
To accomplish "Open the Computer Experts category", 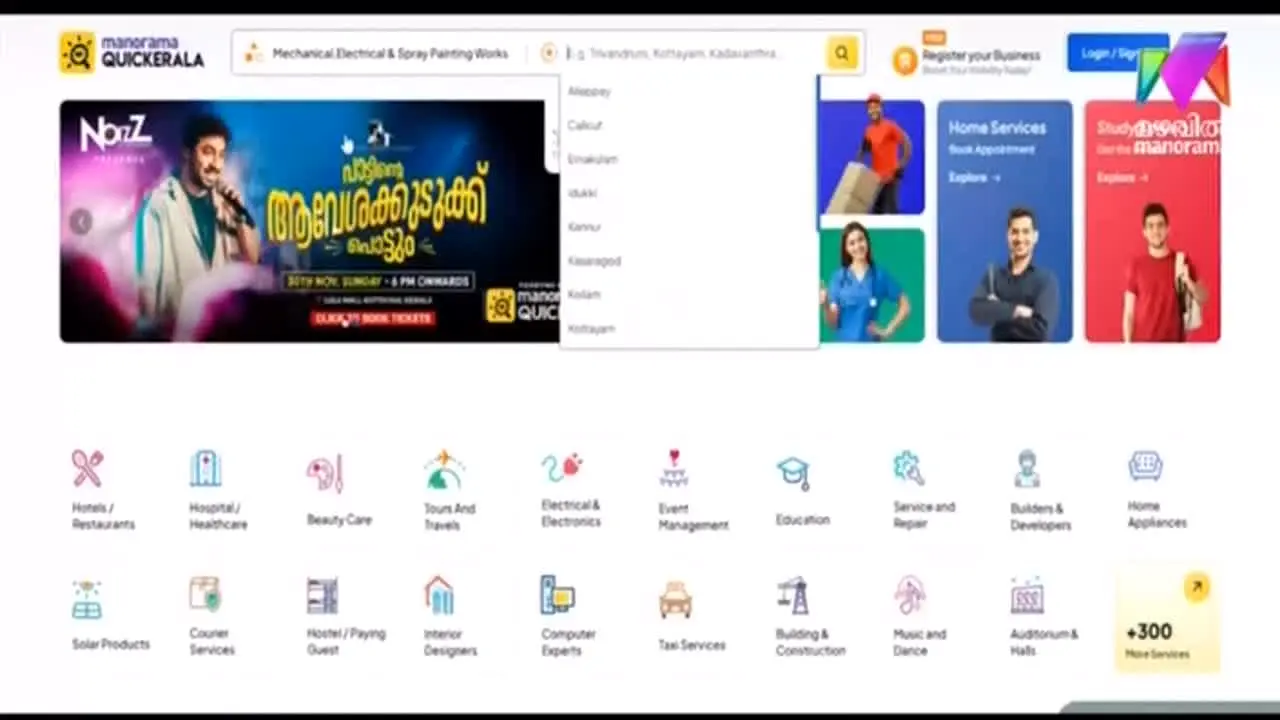I will coord(568,616).
